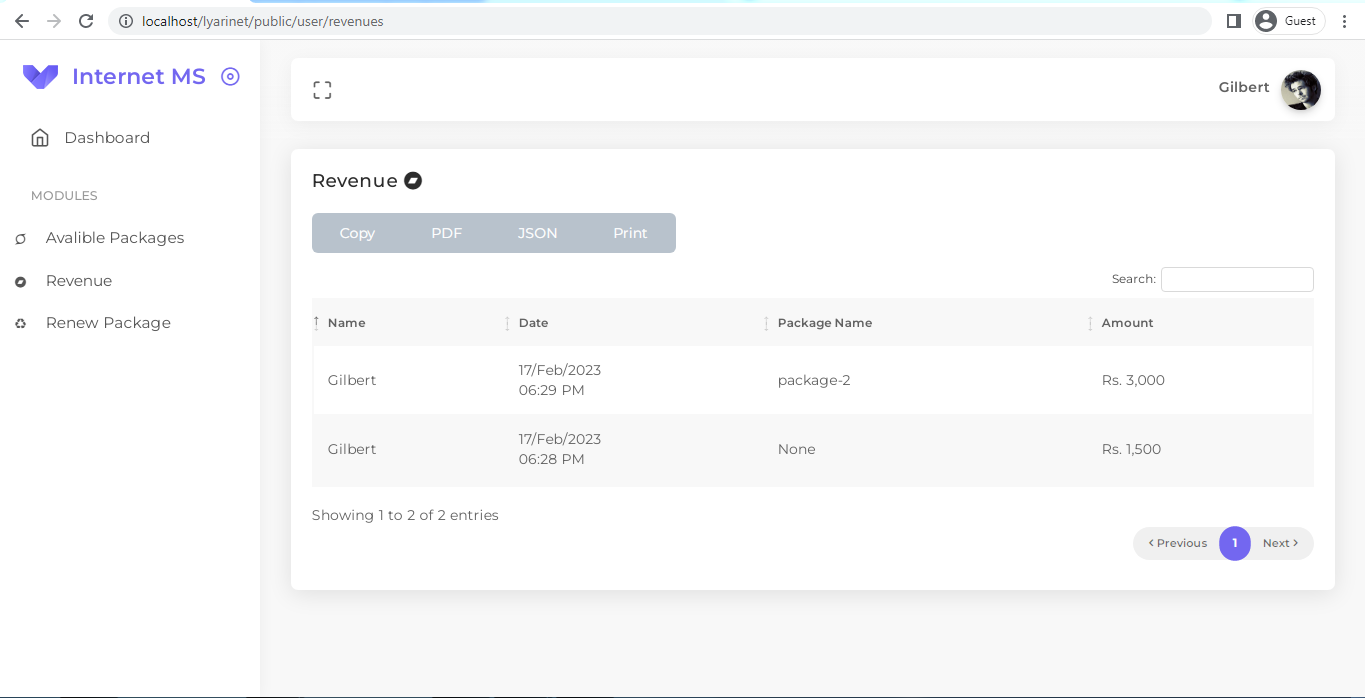
Task: Select Revenue under Modules
Action: 78,281
